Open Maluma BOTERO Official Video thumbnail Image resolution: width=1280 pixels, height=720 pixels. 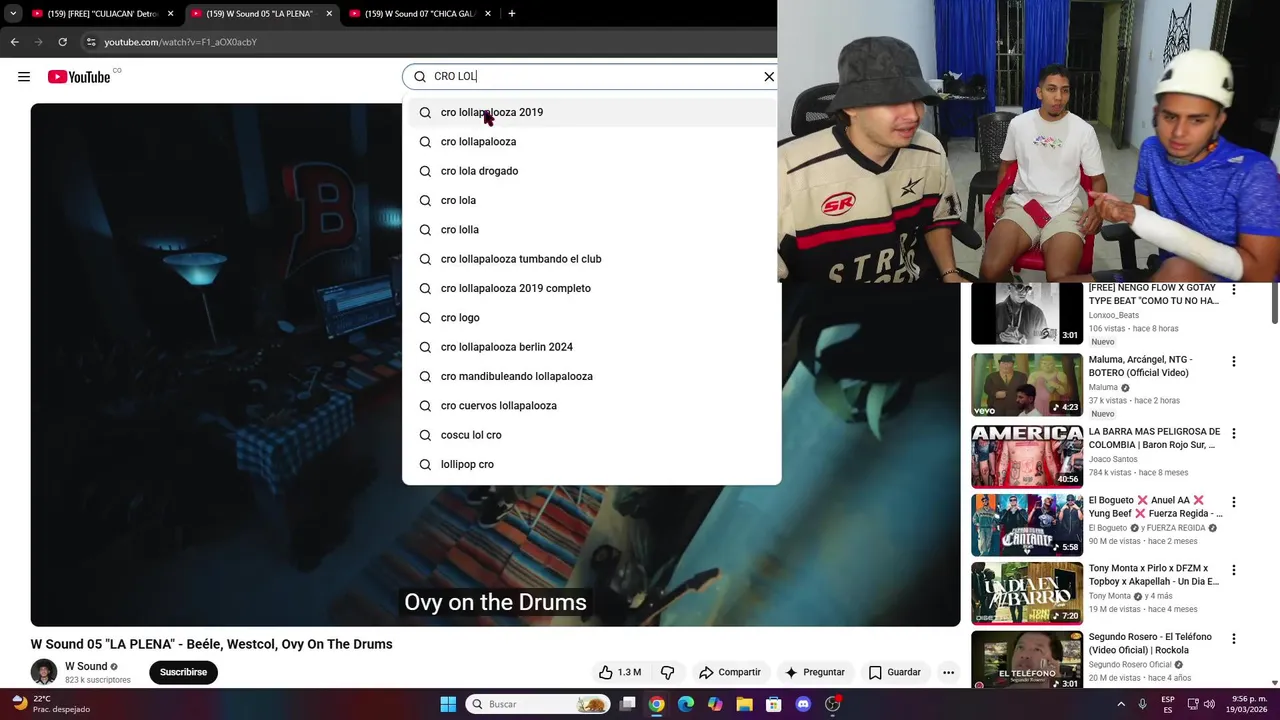coord(1027,385)
